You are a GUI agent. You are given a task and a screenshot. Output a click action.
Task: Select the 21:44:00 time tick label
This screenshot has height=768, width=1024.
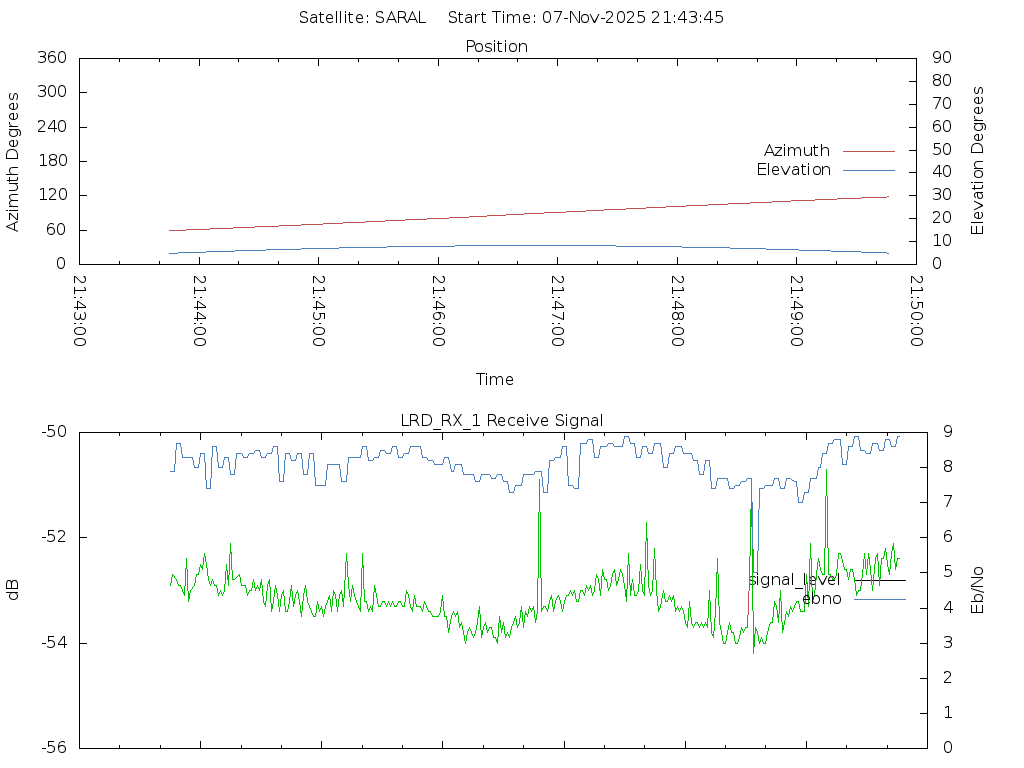coord(200,311)
